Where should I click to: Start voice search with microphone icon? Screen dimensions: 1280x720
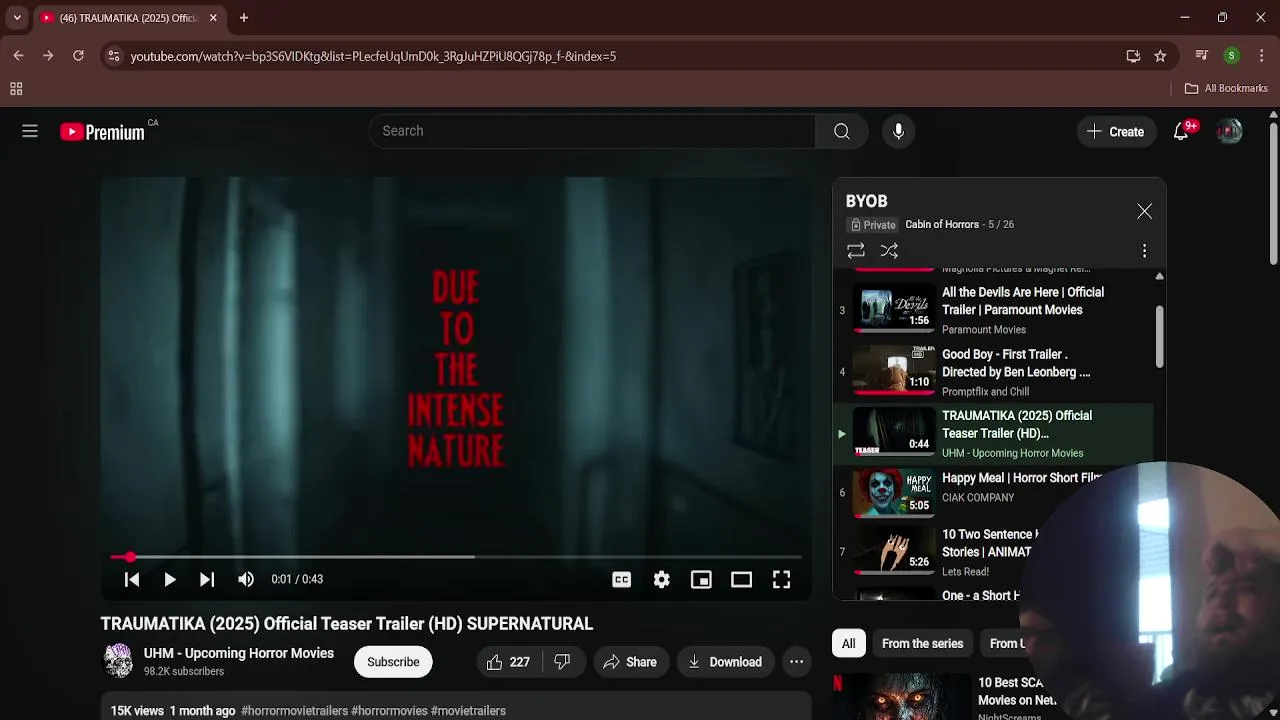898,131
